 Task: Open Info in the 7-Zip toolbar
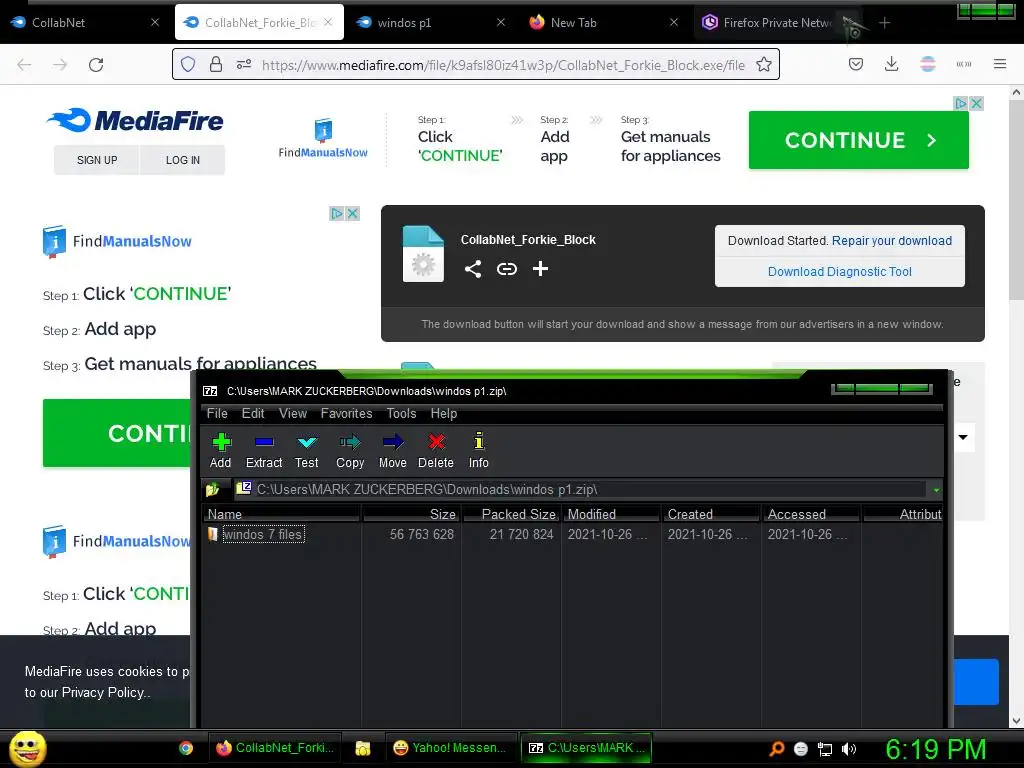pos(479,451)
